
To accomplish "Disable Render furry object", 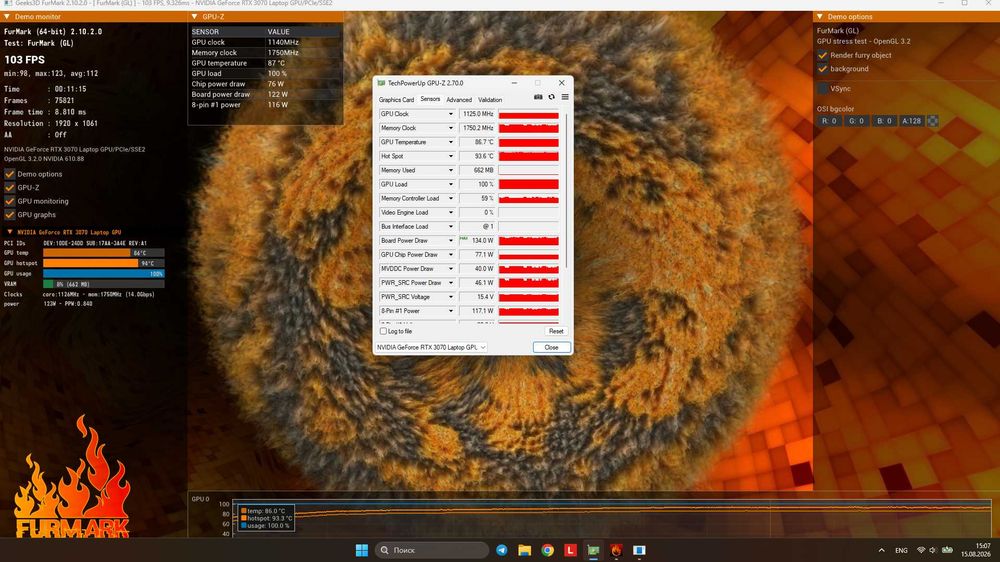I will (x=823, y=55).
